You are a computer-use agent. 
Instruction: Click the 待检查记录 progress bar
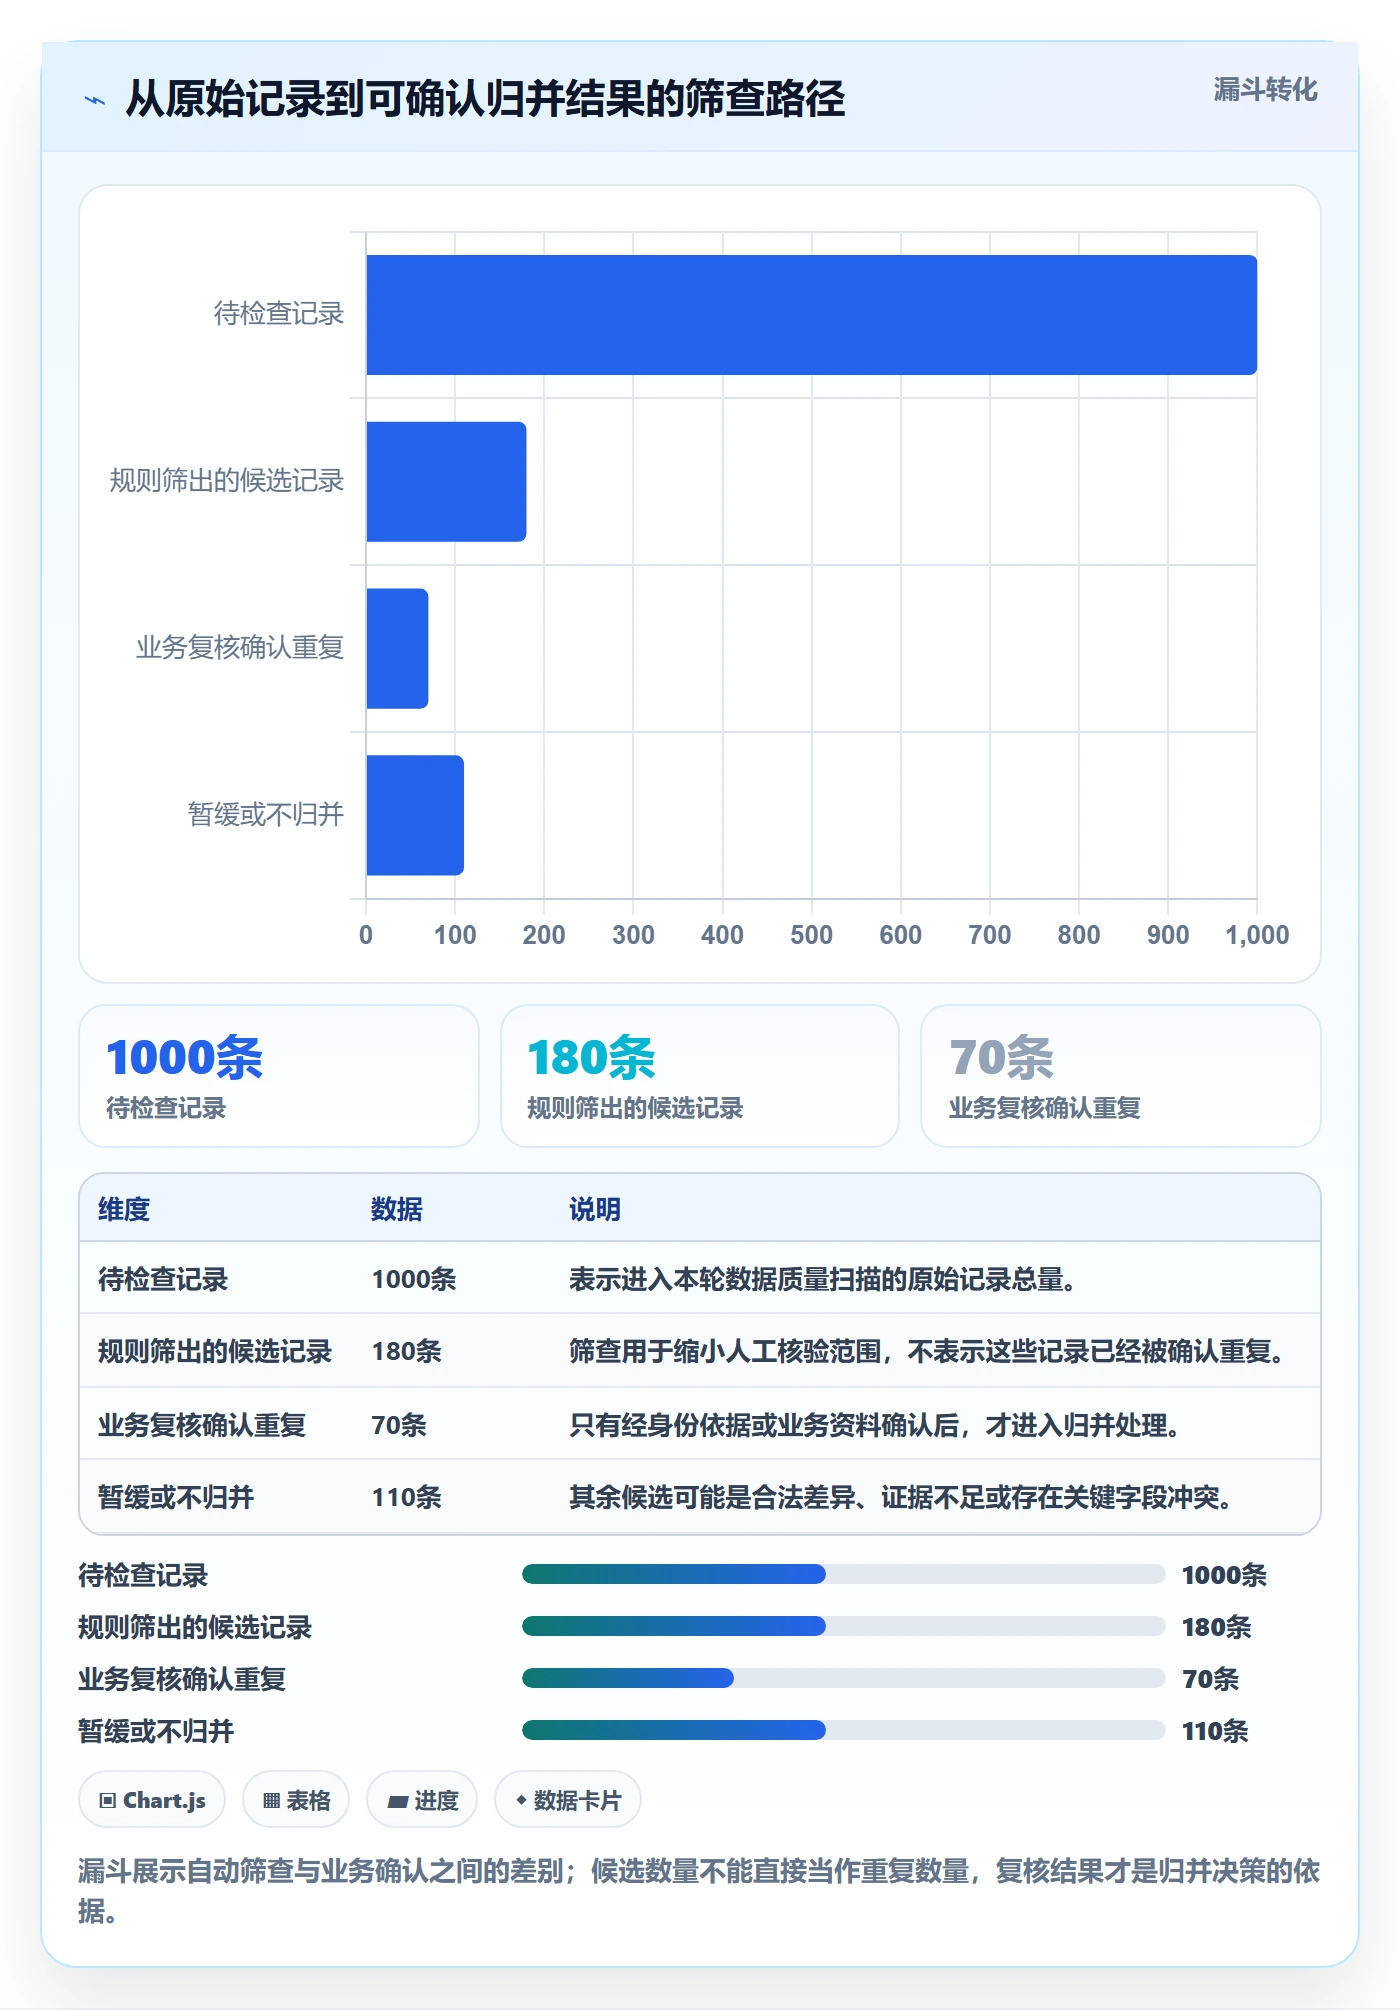[x=843, y=1574]
